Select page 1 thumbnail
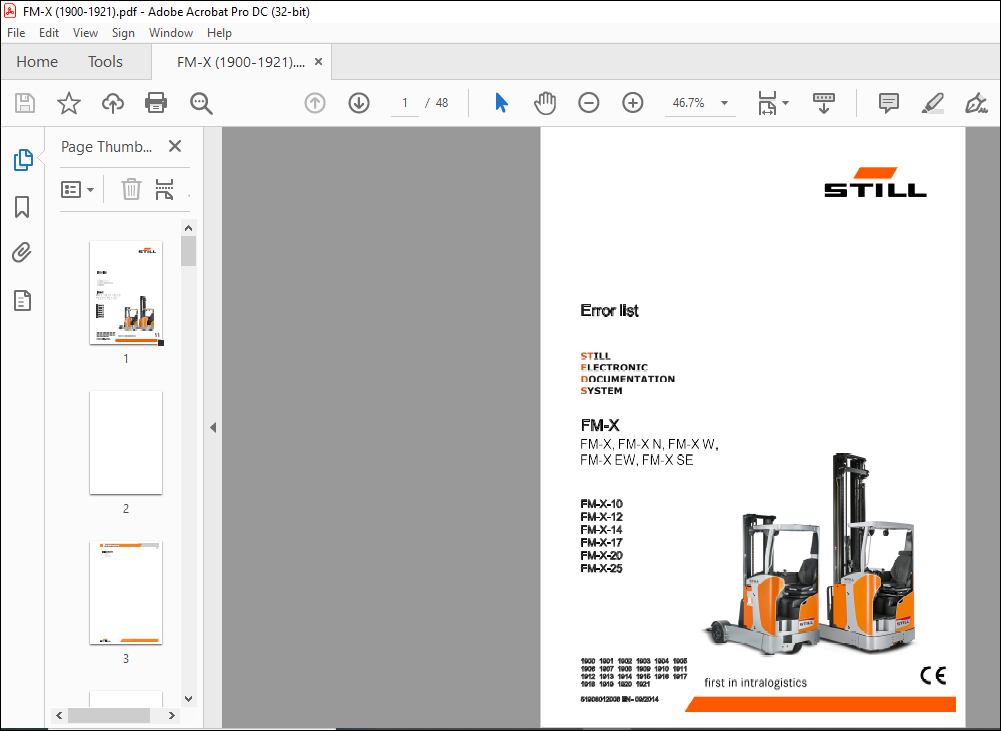The height and width of the screenshot is (731, 1001). (126, 292)
